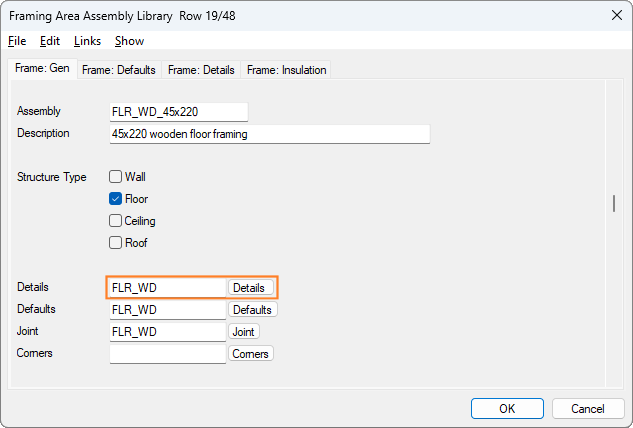Open the File menu
The image size is (633, 428).
tap(17, 41)
